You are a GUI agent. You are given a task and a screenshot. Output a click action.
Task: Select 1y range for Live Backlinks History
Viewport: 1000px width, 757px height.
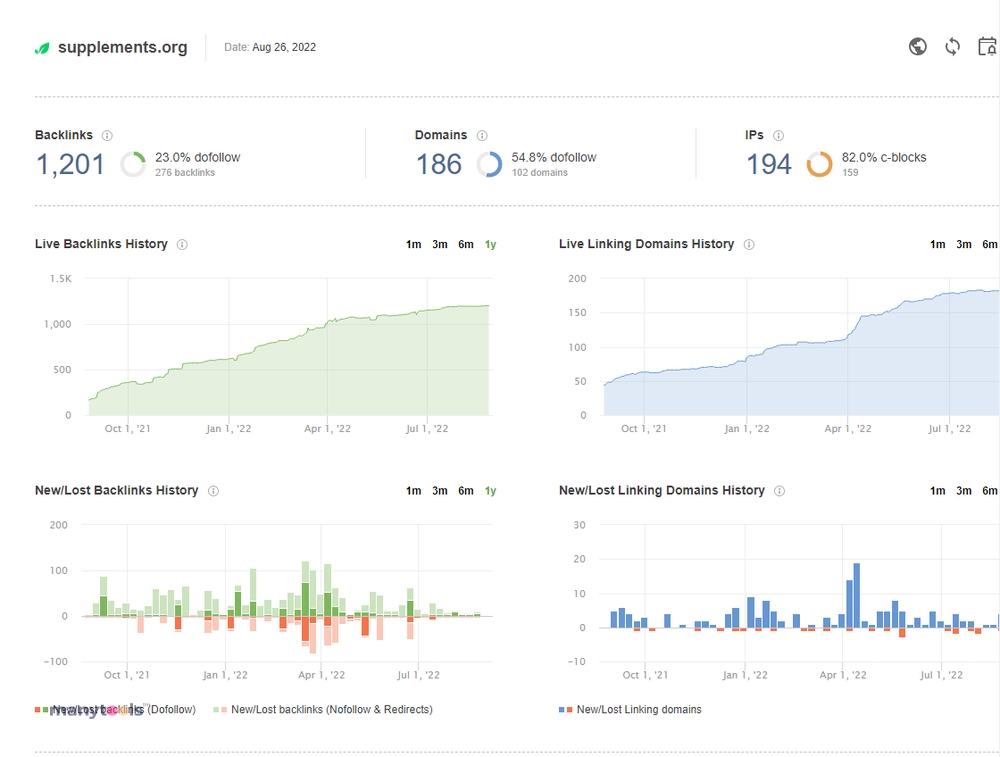point(490,244)
